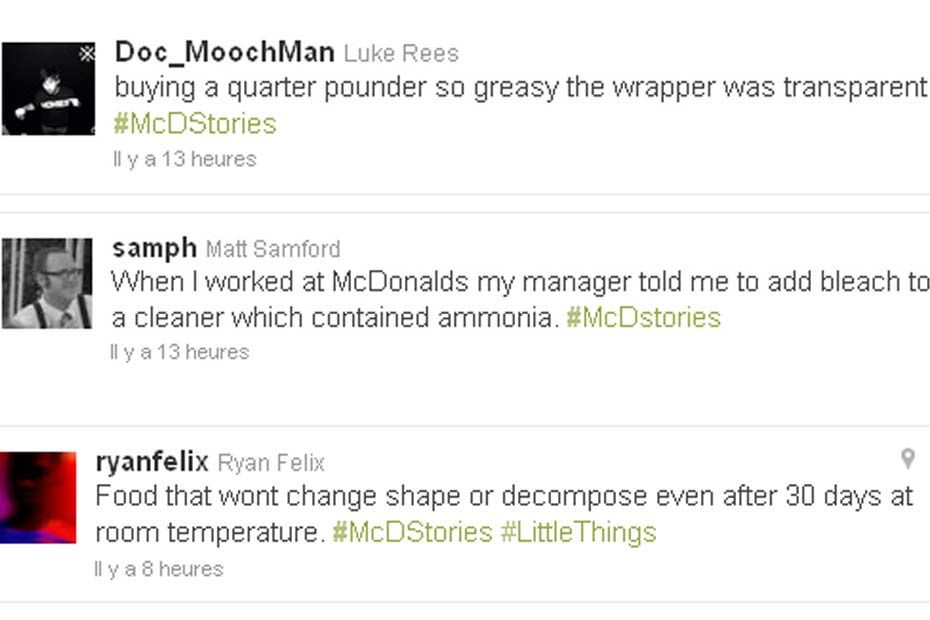The image size is (930, 620).
Task: Open #McDStories hashtag in the quarter pounder tweet
Action: 195,124
